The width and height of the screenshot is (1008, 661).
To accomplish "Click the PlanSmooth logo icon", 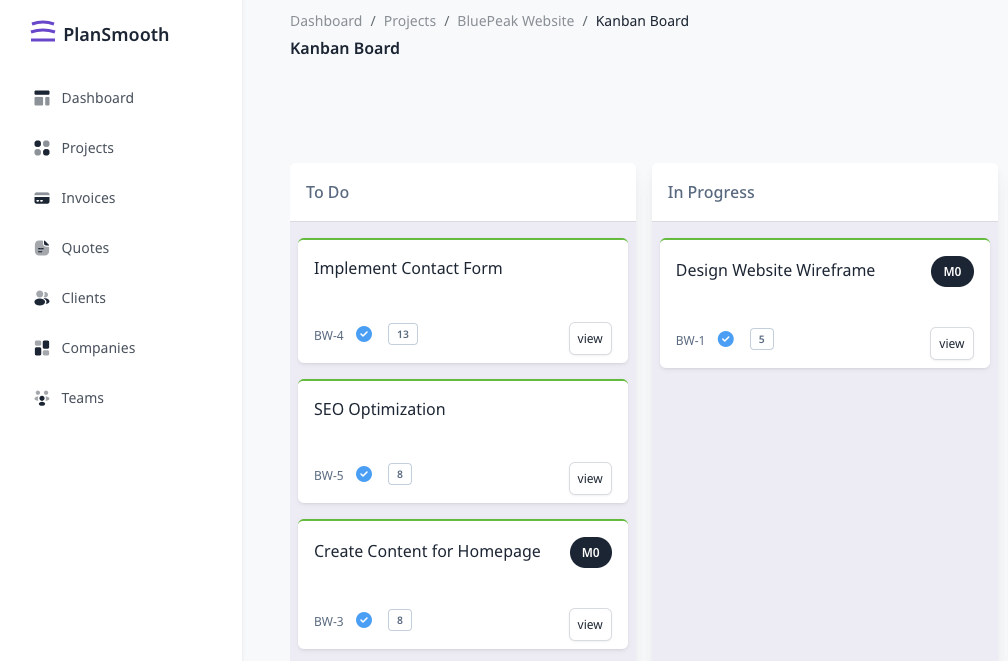I will click(43, 32).
